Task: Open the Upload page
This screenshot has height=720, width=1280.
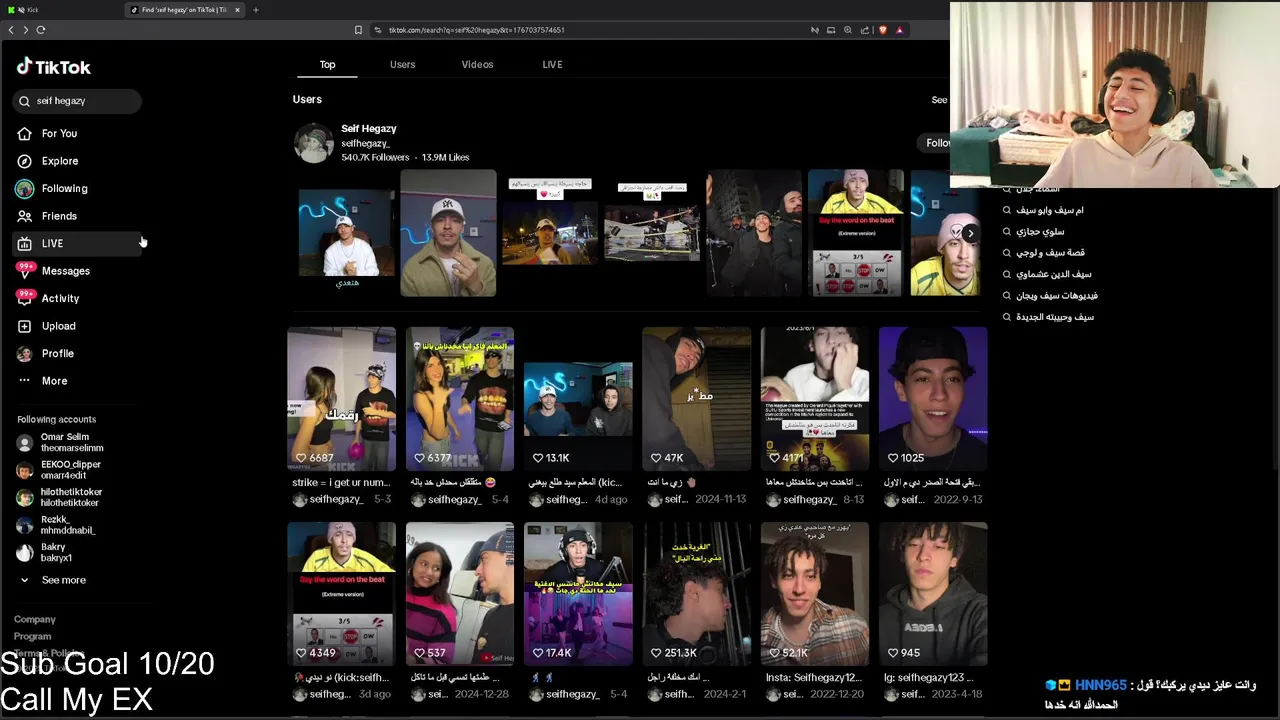Action: pos(58,326)
